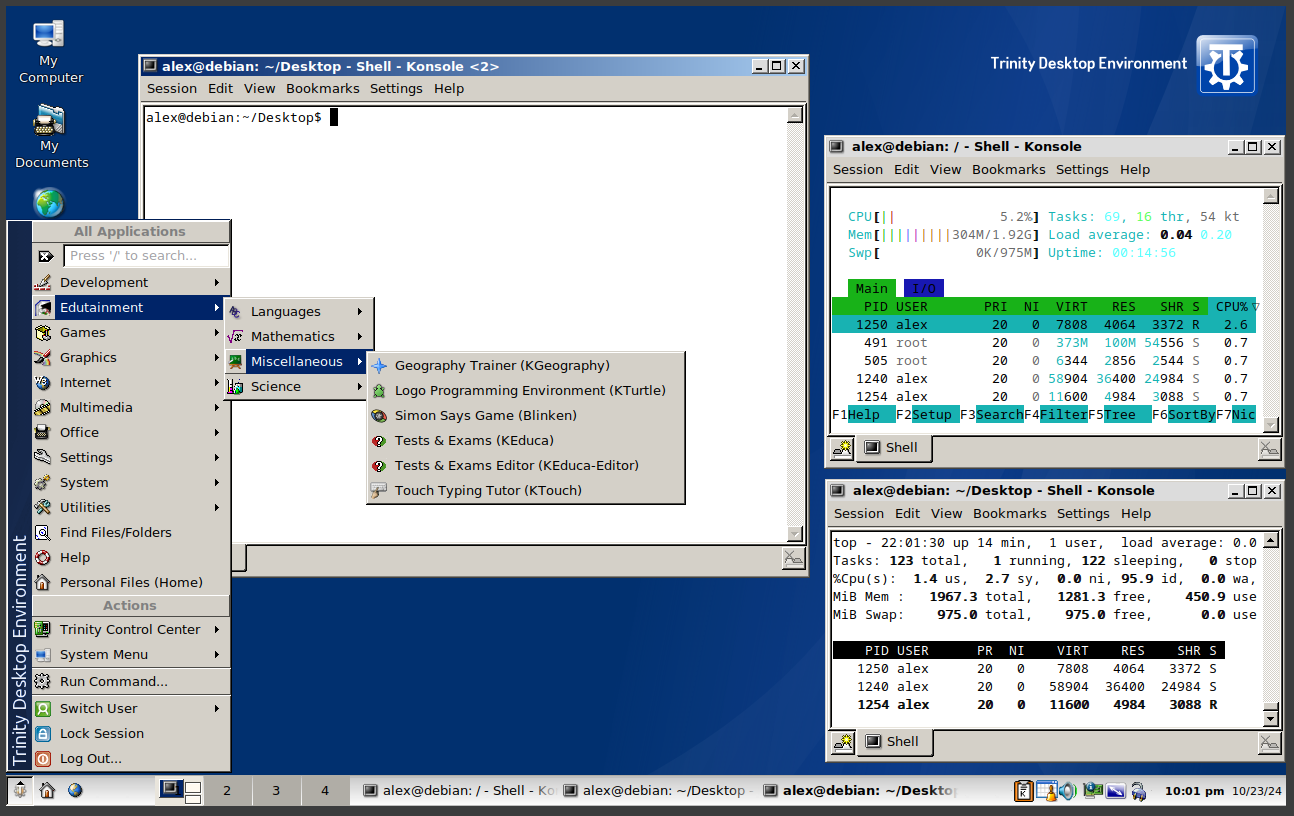Click the new session icon in htop Konsole
The height and width of the screenshot is (816, 1294).
(x=842, y=448)
